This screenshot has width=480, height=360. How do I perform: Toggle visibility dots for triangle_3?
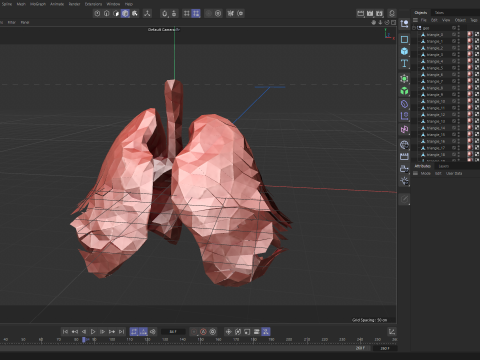click(459, 55)
